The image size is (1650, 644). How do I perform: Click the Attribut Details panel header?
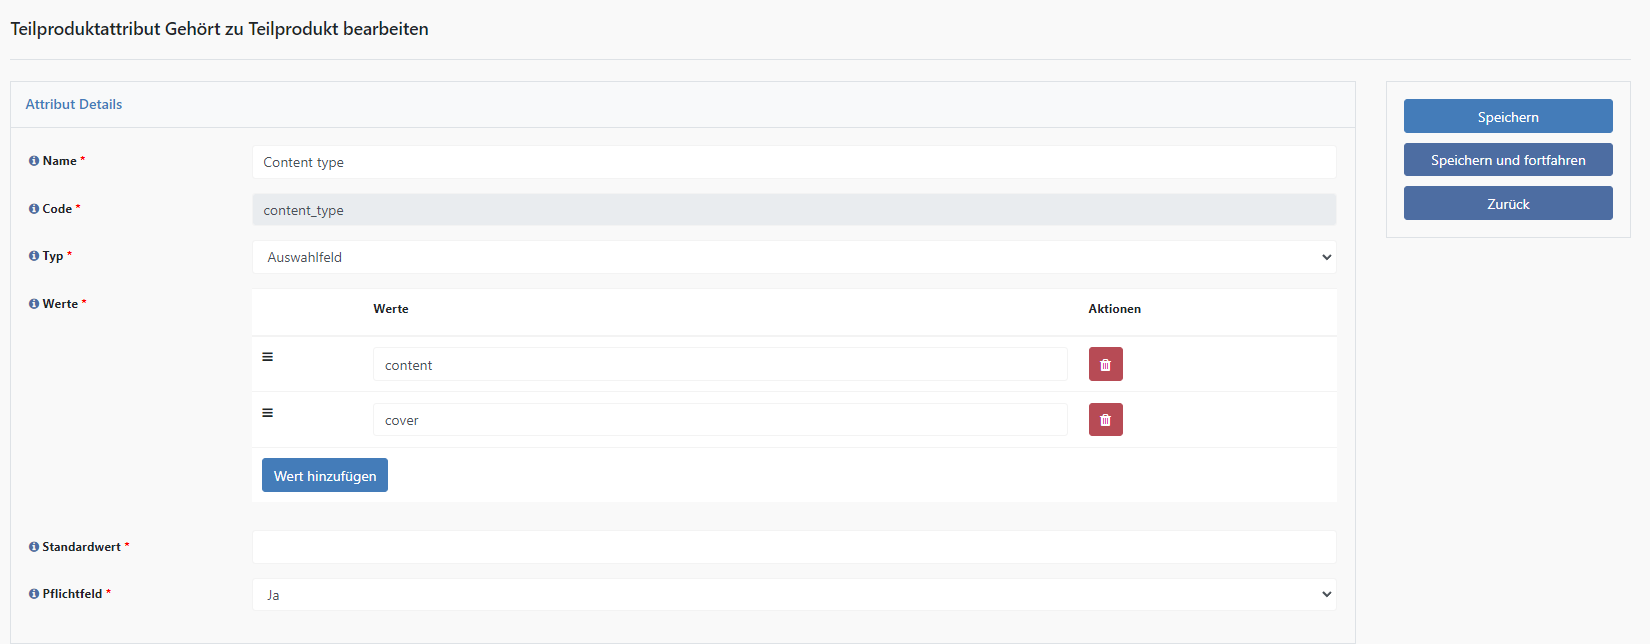pos(74,104)
